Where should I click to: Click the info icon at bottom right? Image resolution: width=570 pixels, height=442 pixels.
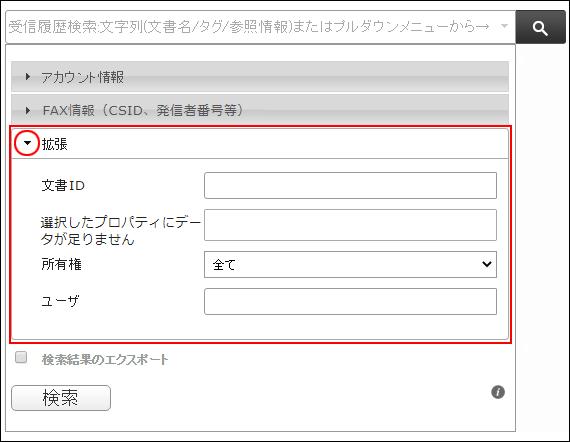coord(498,392)
